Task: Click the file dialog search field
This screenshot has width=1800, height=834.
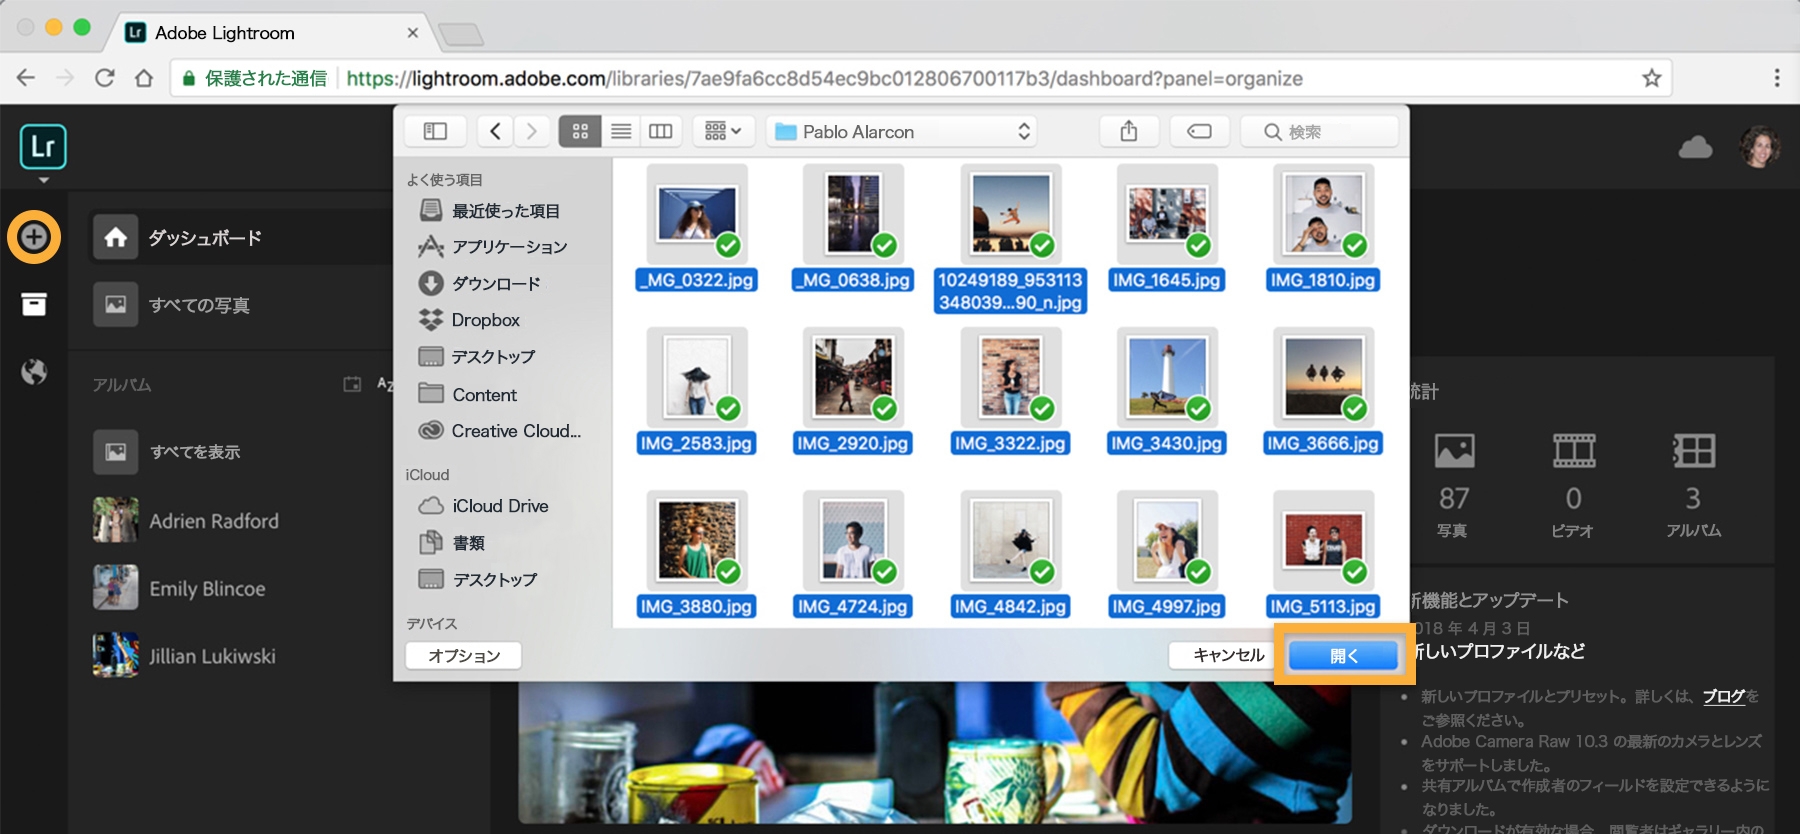Action: (x=1319, y=131)
